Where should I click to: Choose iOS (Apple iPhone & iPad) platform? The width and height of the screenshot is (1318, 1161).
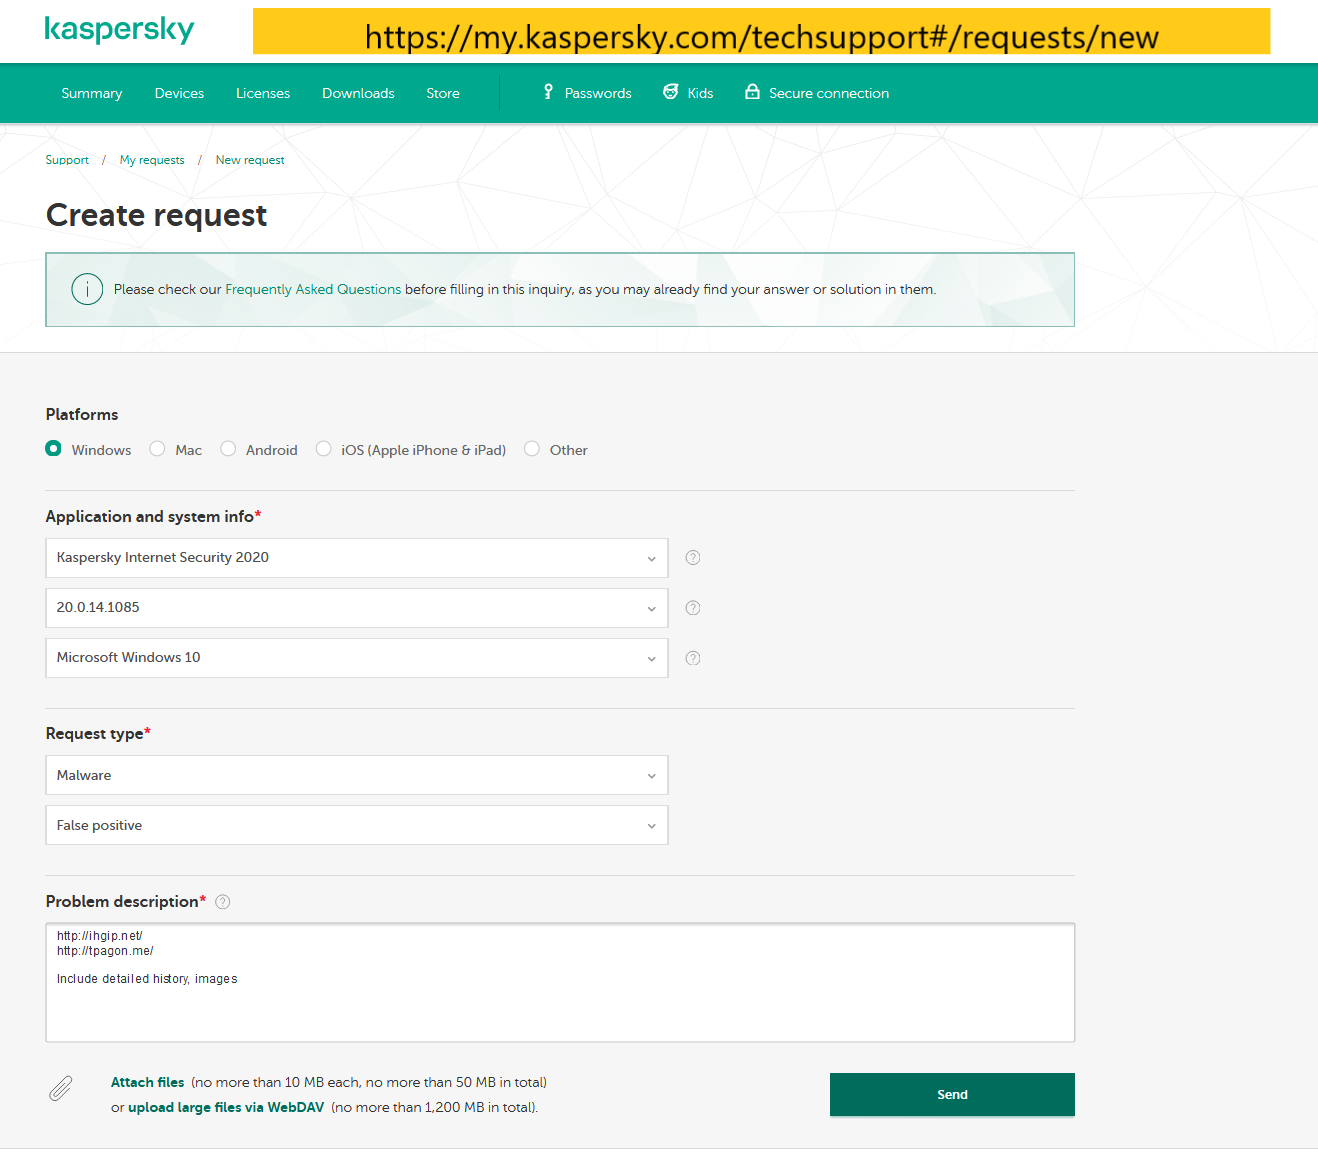point(323,449)
